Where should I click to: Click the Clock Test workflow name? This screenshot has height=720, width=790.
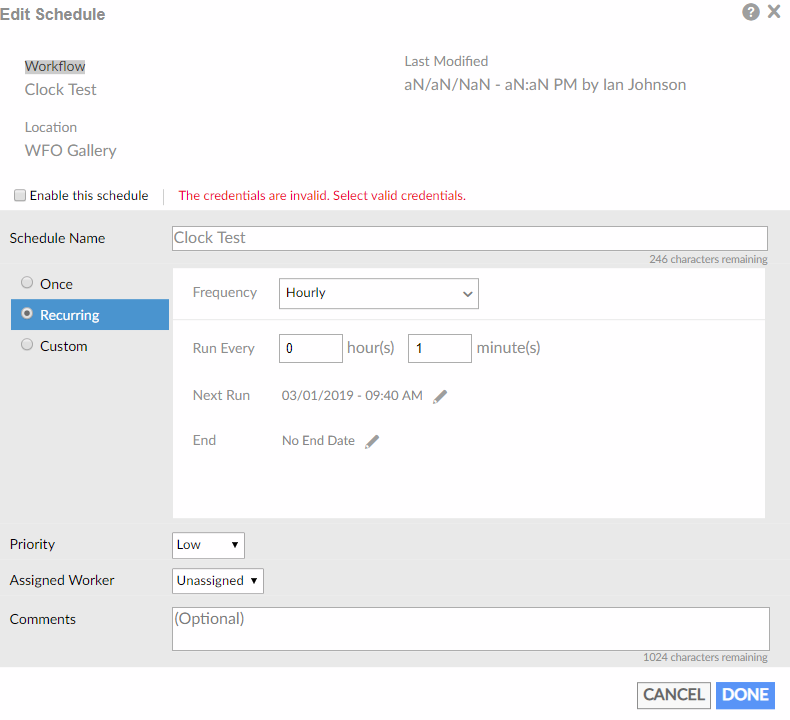click(60, 90)
